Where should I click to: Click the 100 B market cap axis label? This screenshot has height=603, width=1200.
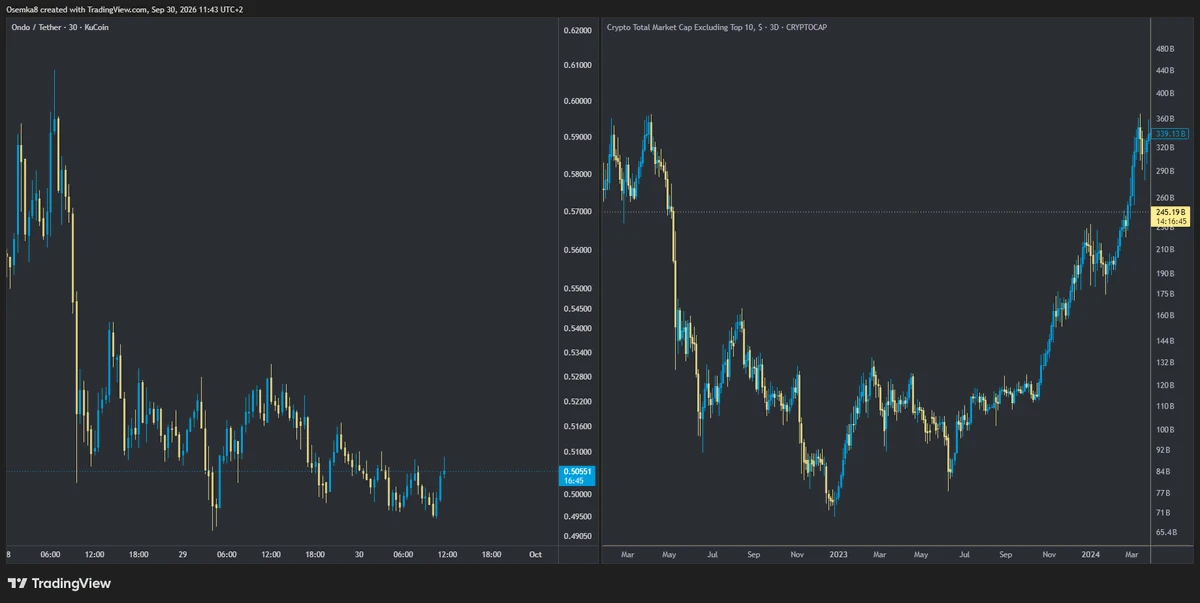1164,429
